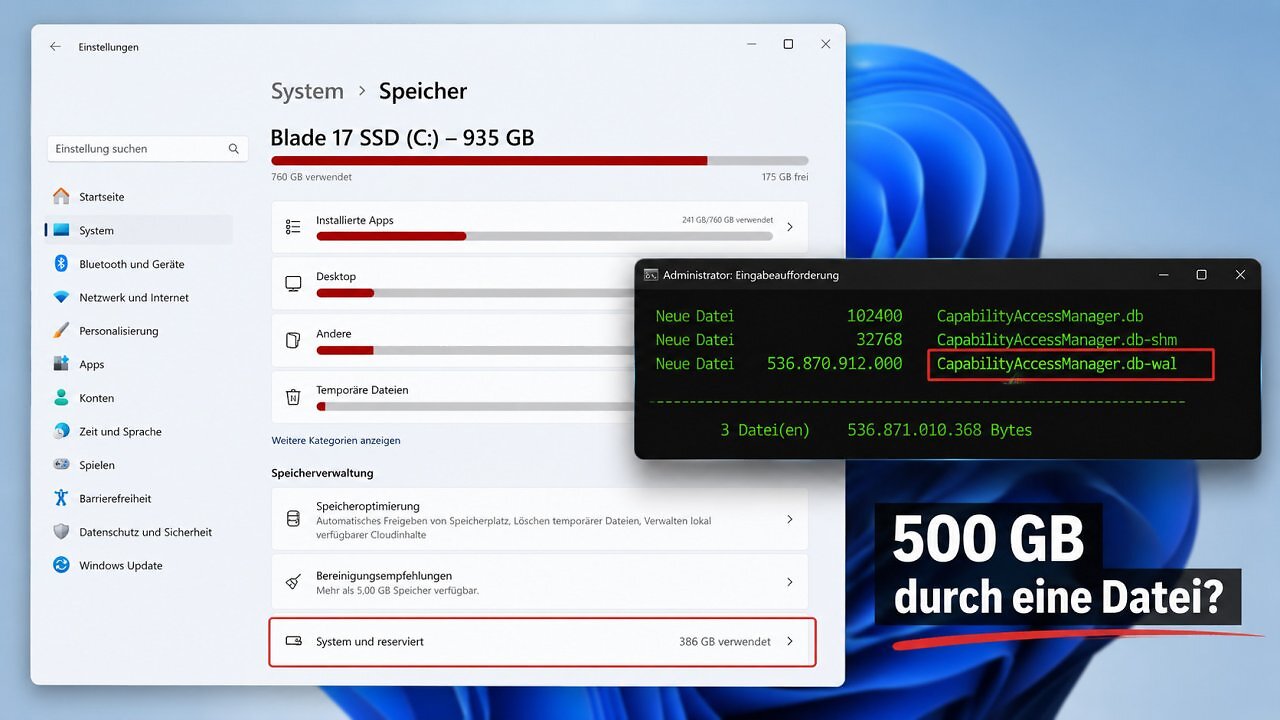Click 'CapabilityAccessManager.db-wal' in the console
This screenshot has width=1280, height=720.
[x=1057, y=364]
